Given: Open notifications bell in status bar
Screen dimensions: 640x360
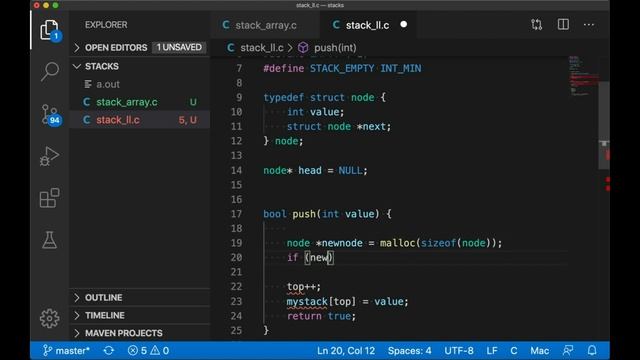Looking at the screenshot, I should (x=592, y=351).
